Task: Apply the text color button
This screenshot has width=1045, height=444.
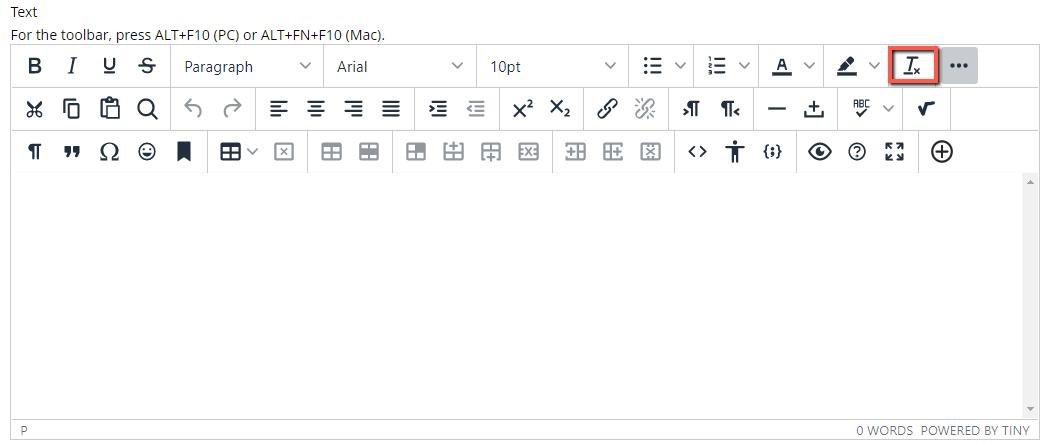Action: point(782,66)
